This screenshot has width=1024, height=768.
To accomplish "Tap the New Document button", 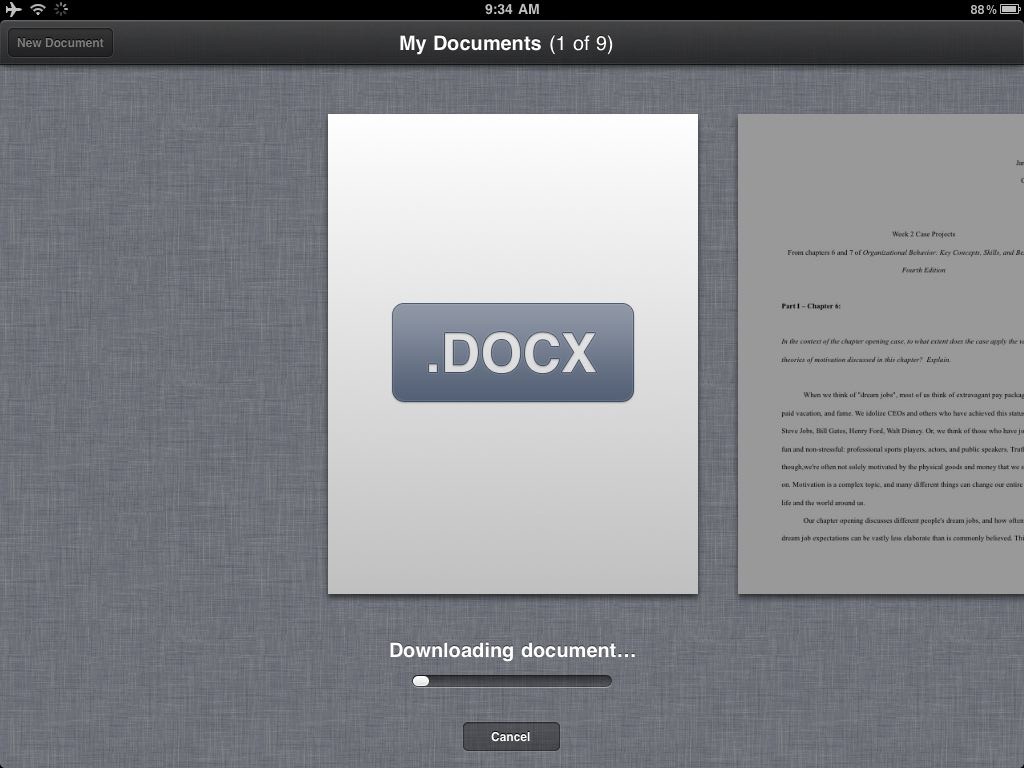I will 60,43.
